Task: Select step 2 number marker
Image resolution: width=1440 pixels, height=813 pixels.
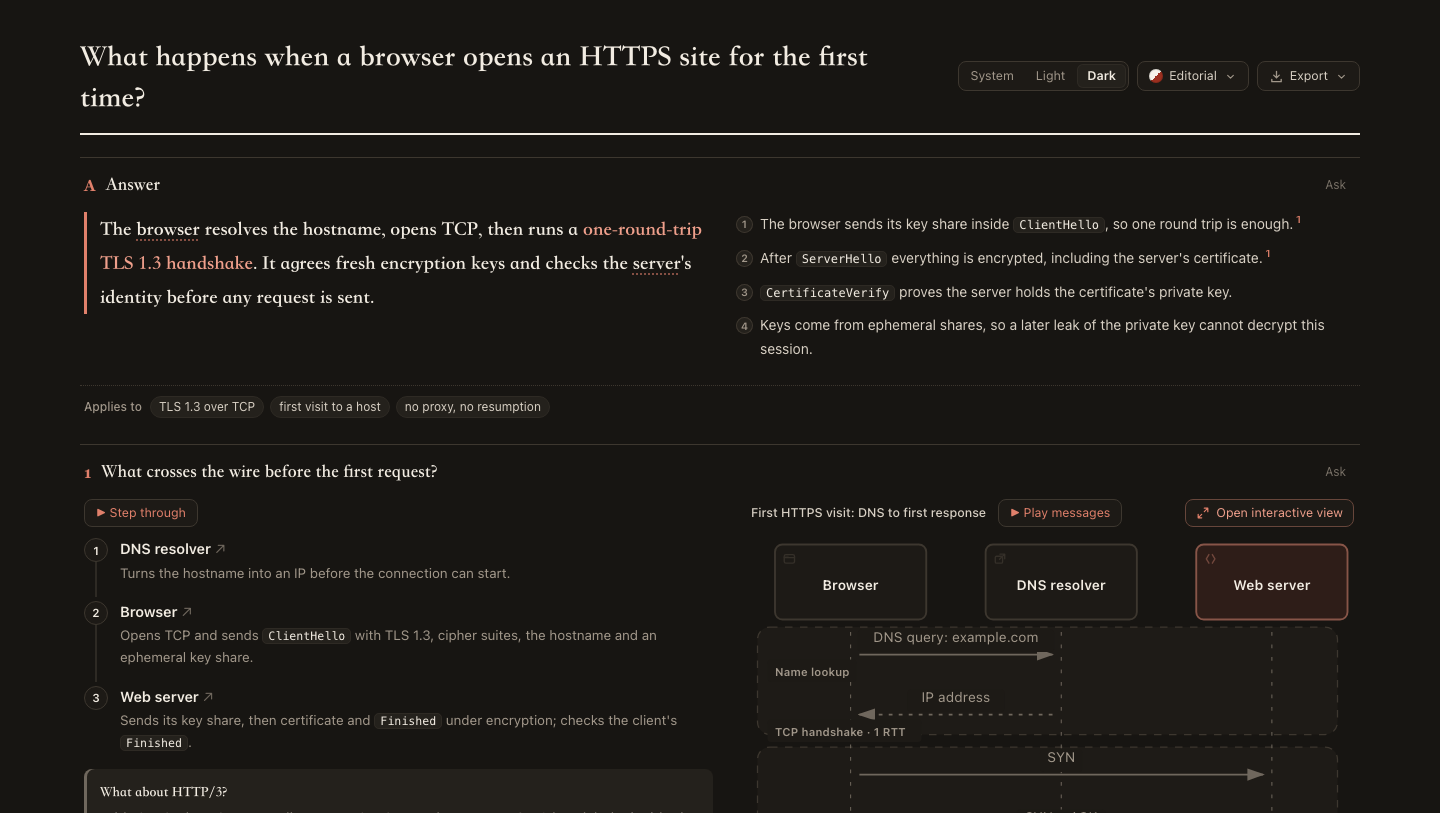Action: [x=96, y=613]
